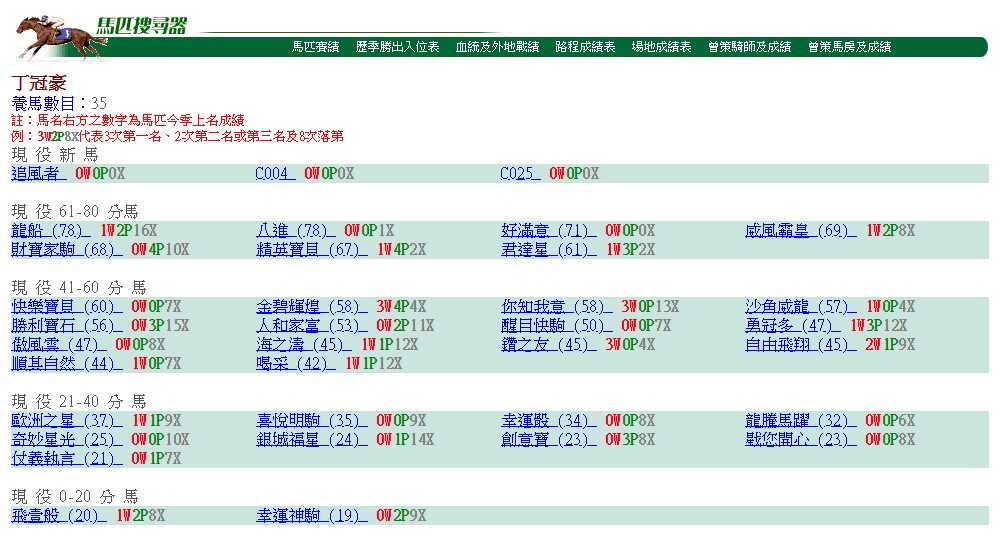Select horse link 沙角威龍 (57)
1007x539 pixels.
(800, 306)
